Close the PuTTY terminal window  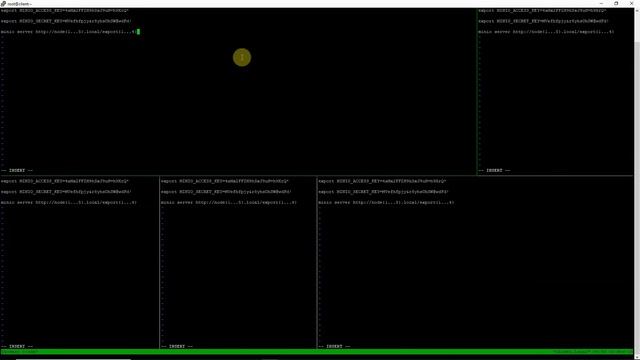[x=631, y=3]
